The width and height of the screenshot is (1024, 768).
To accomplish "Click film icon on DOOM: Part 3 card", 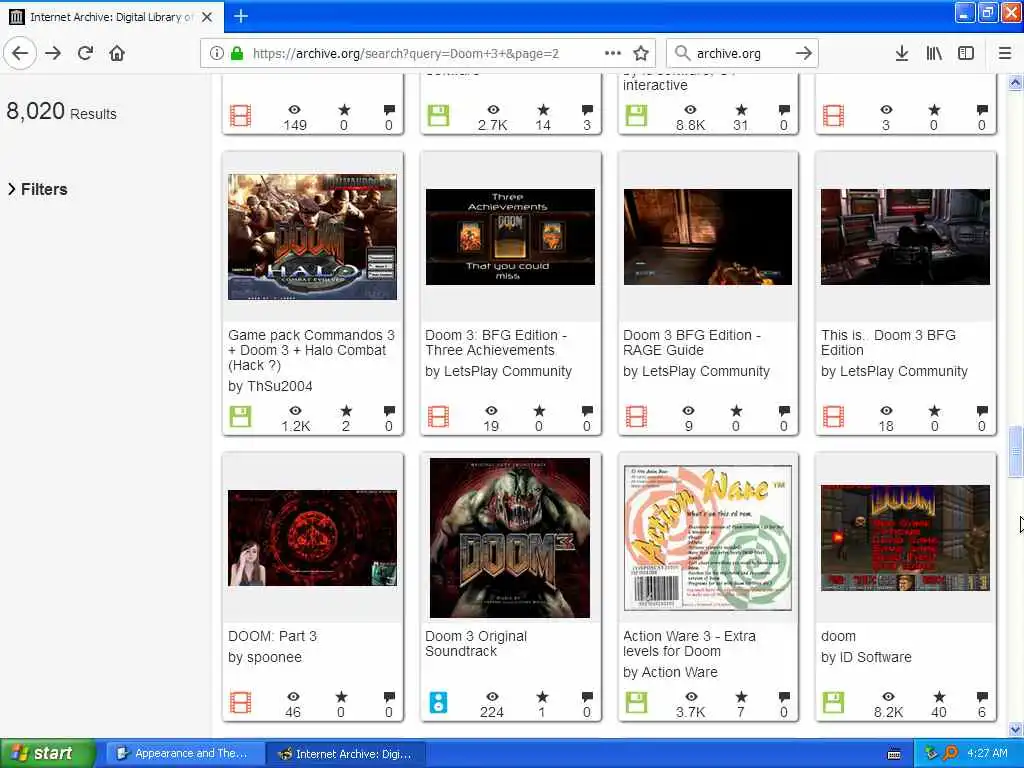I will [x=240, y=703].
